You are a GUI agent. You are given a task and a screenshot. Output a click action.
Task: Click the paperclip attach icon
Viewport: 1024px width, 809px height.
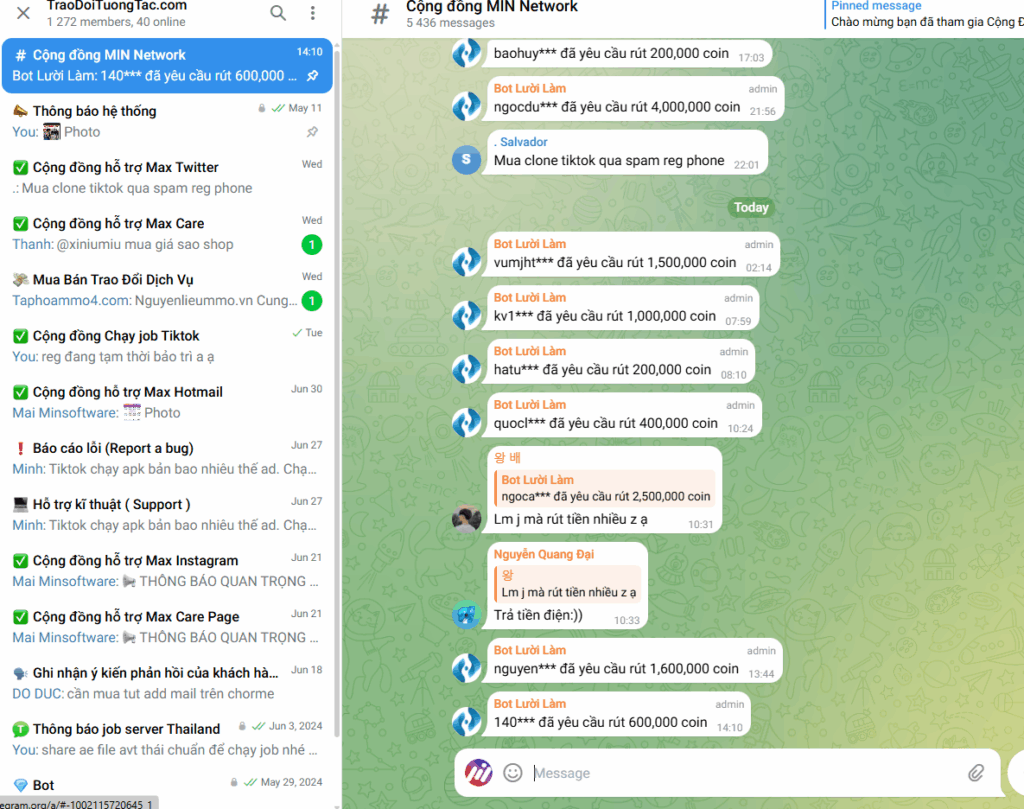tap(976, 773)
